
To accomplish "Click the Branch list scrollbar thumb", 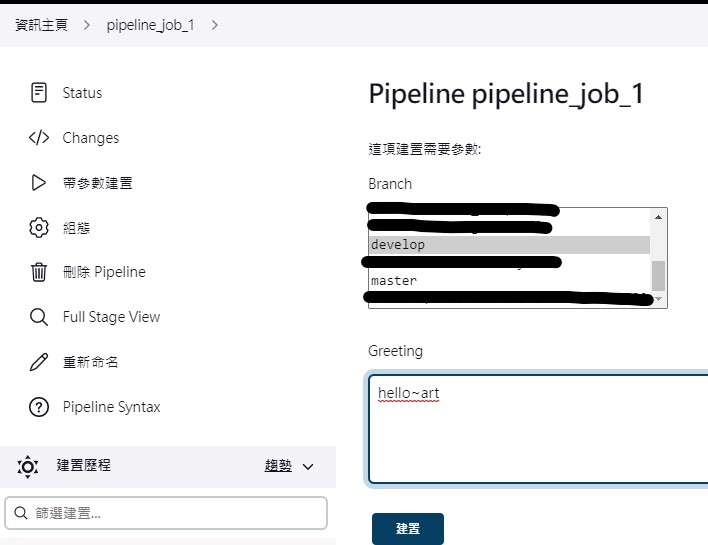I will coord(658,276).
